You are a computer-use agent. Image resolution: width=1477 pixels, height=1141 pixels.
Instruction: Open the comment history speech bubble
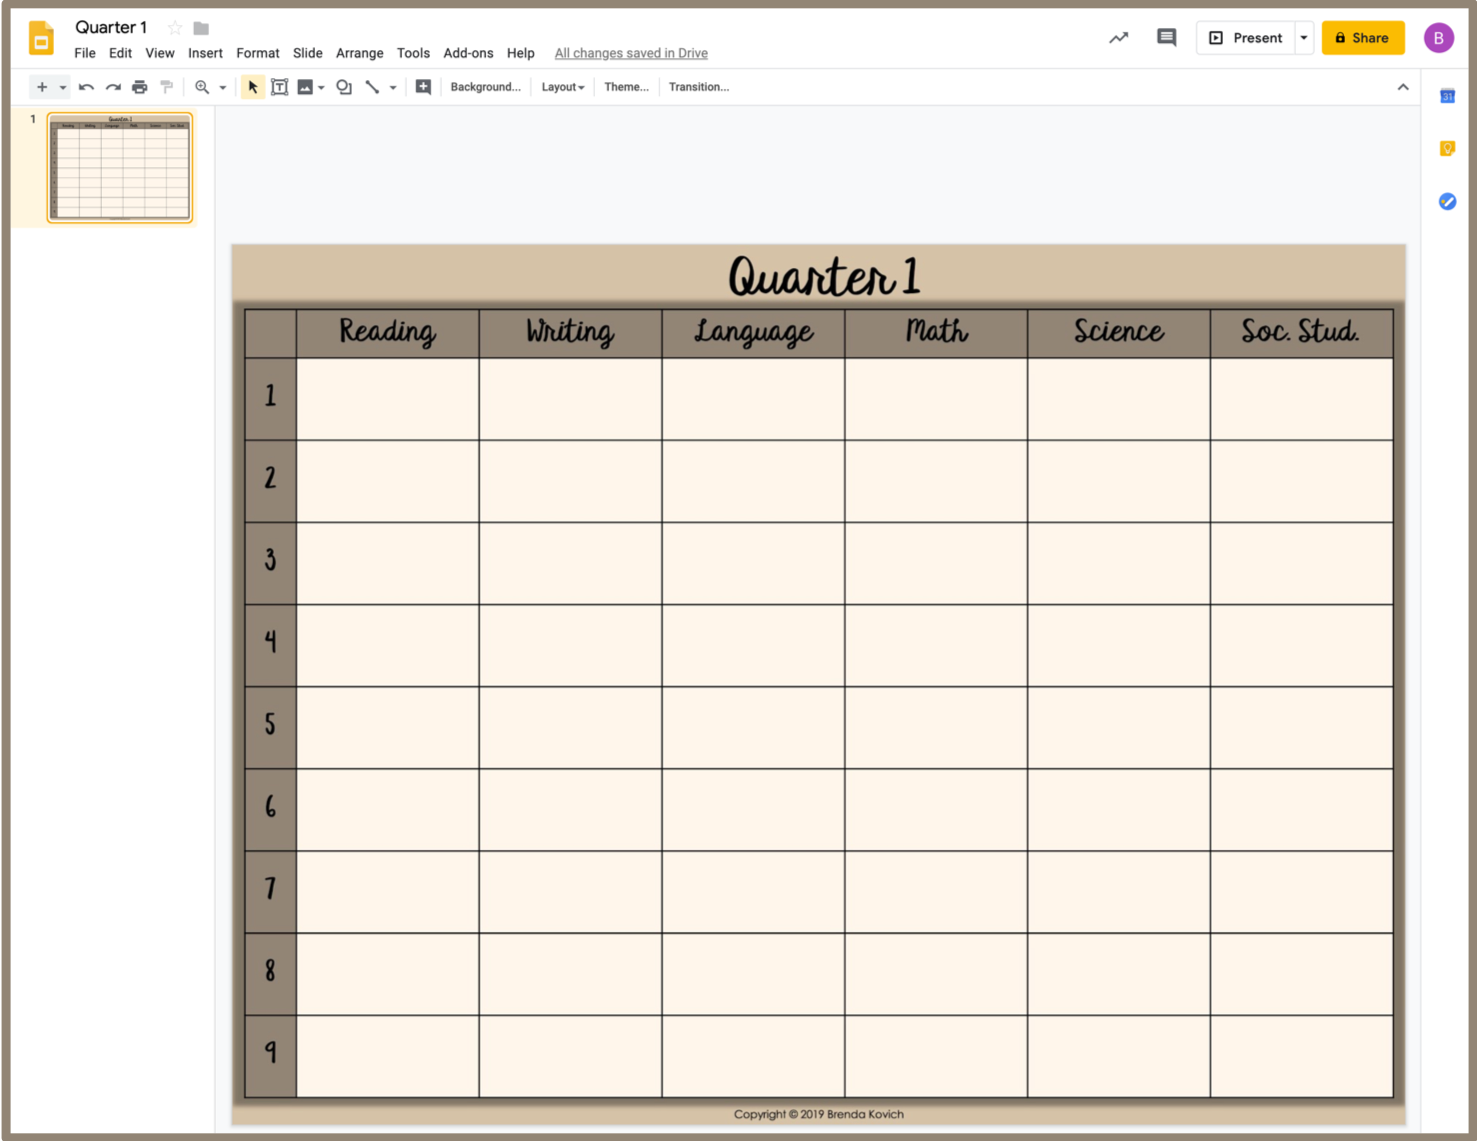[x=1166, y=38]
